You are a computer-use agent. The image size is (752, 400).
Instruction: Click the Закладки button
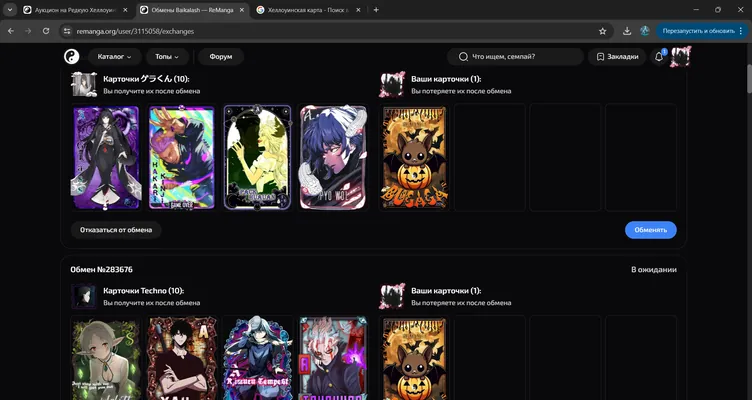click(x=617, y=57)
